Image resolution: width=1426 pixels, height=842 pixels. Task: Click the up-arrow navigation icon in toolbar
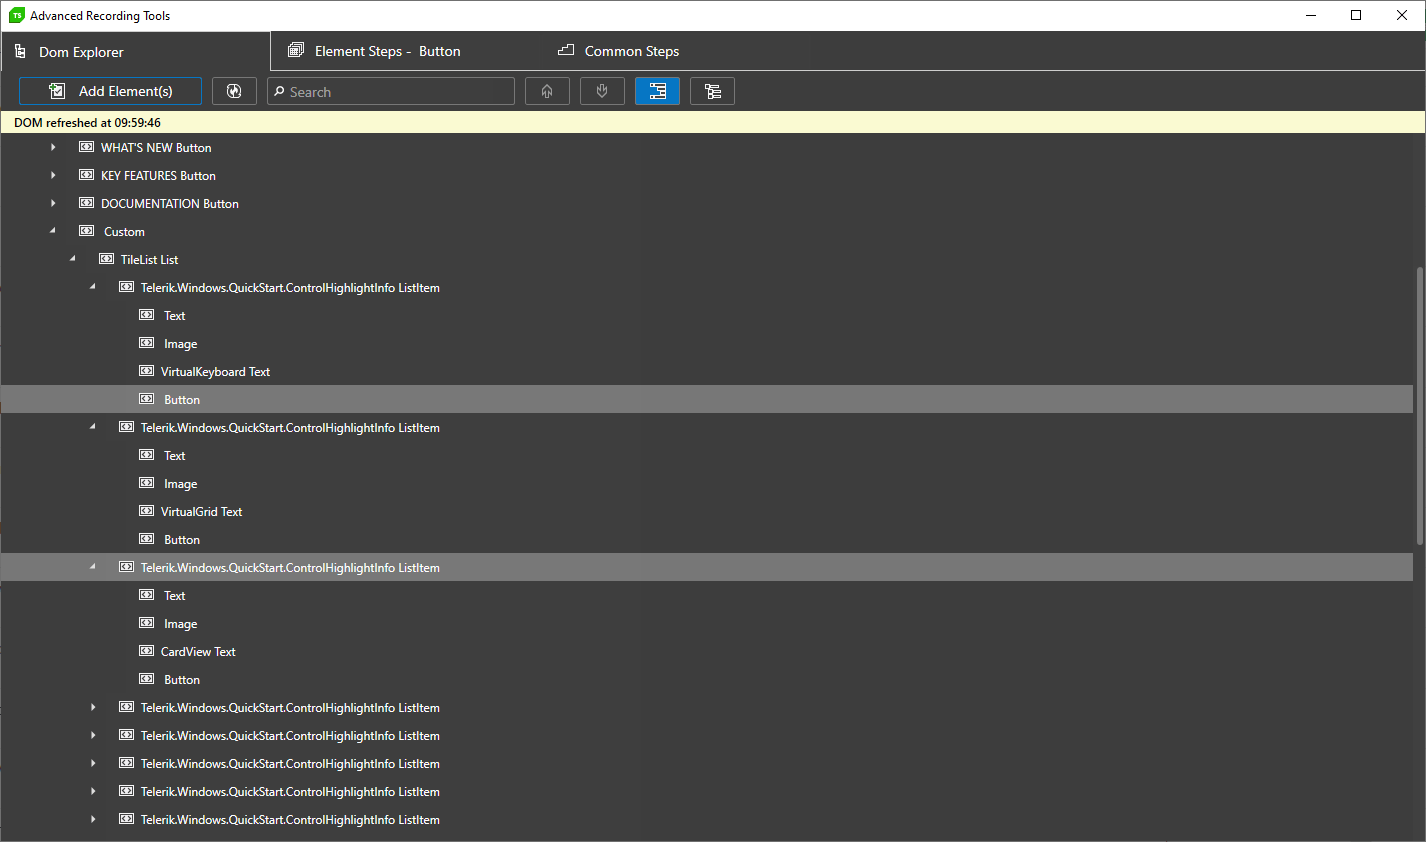tap(547, 91)
